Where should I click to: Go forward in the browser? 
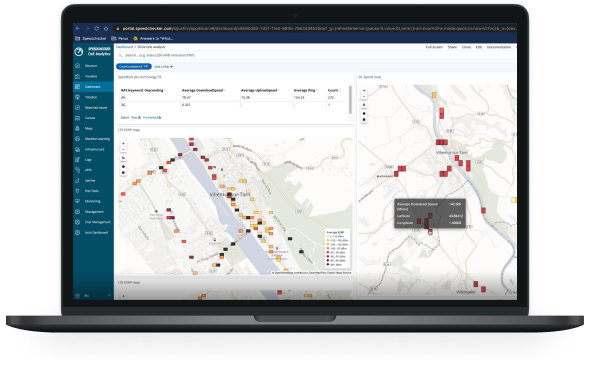click(87, 28)
